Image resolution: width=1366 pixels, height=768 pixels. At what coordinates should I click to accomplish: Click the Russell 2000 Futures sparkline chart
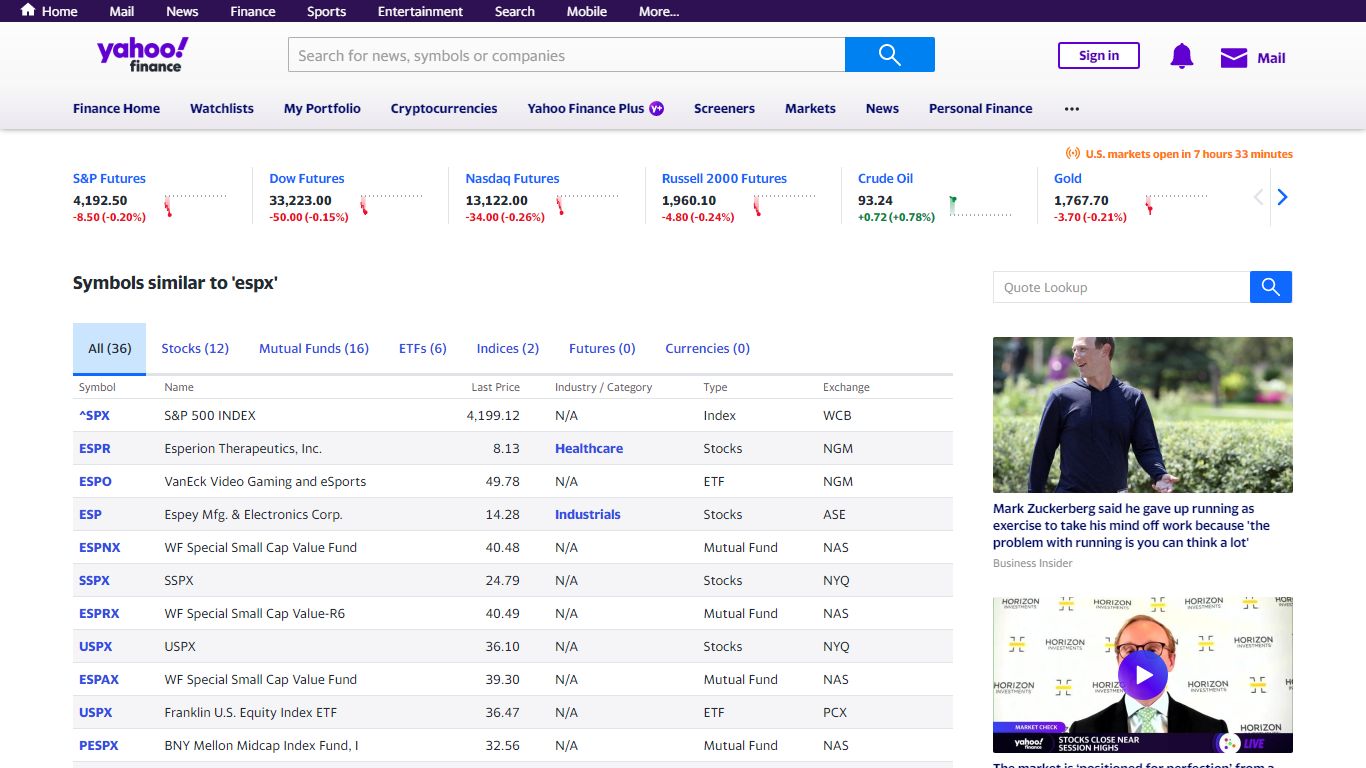pos(785,205)
